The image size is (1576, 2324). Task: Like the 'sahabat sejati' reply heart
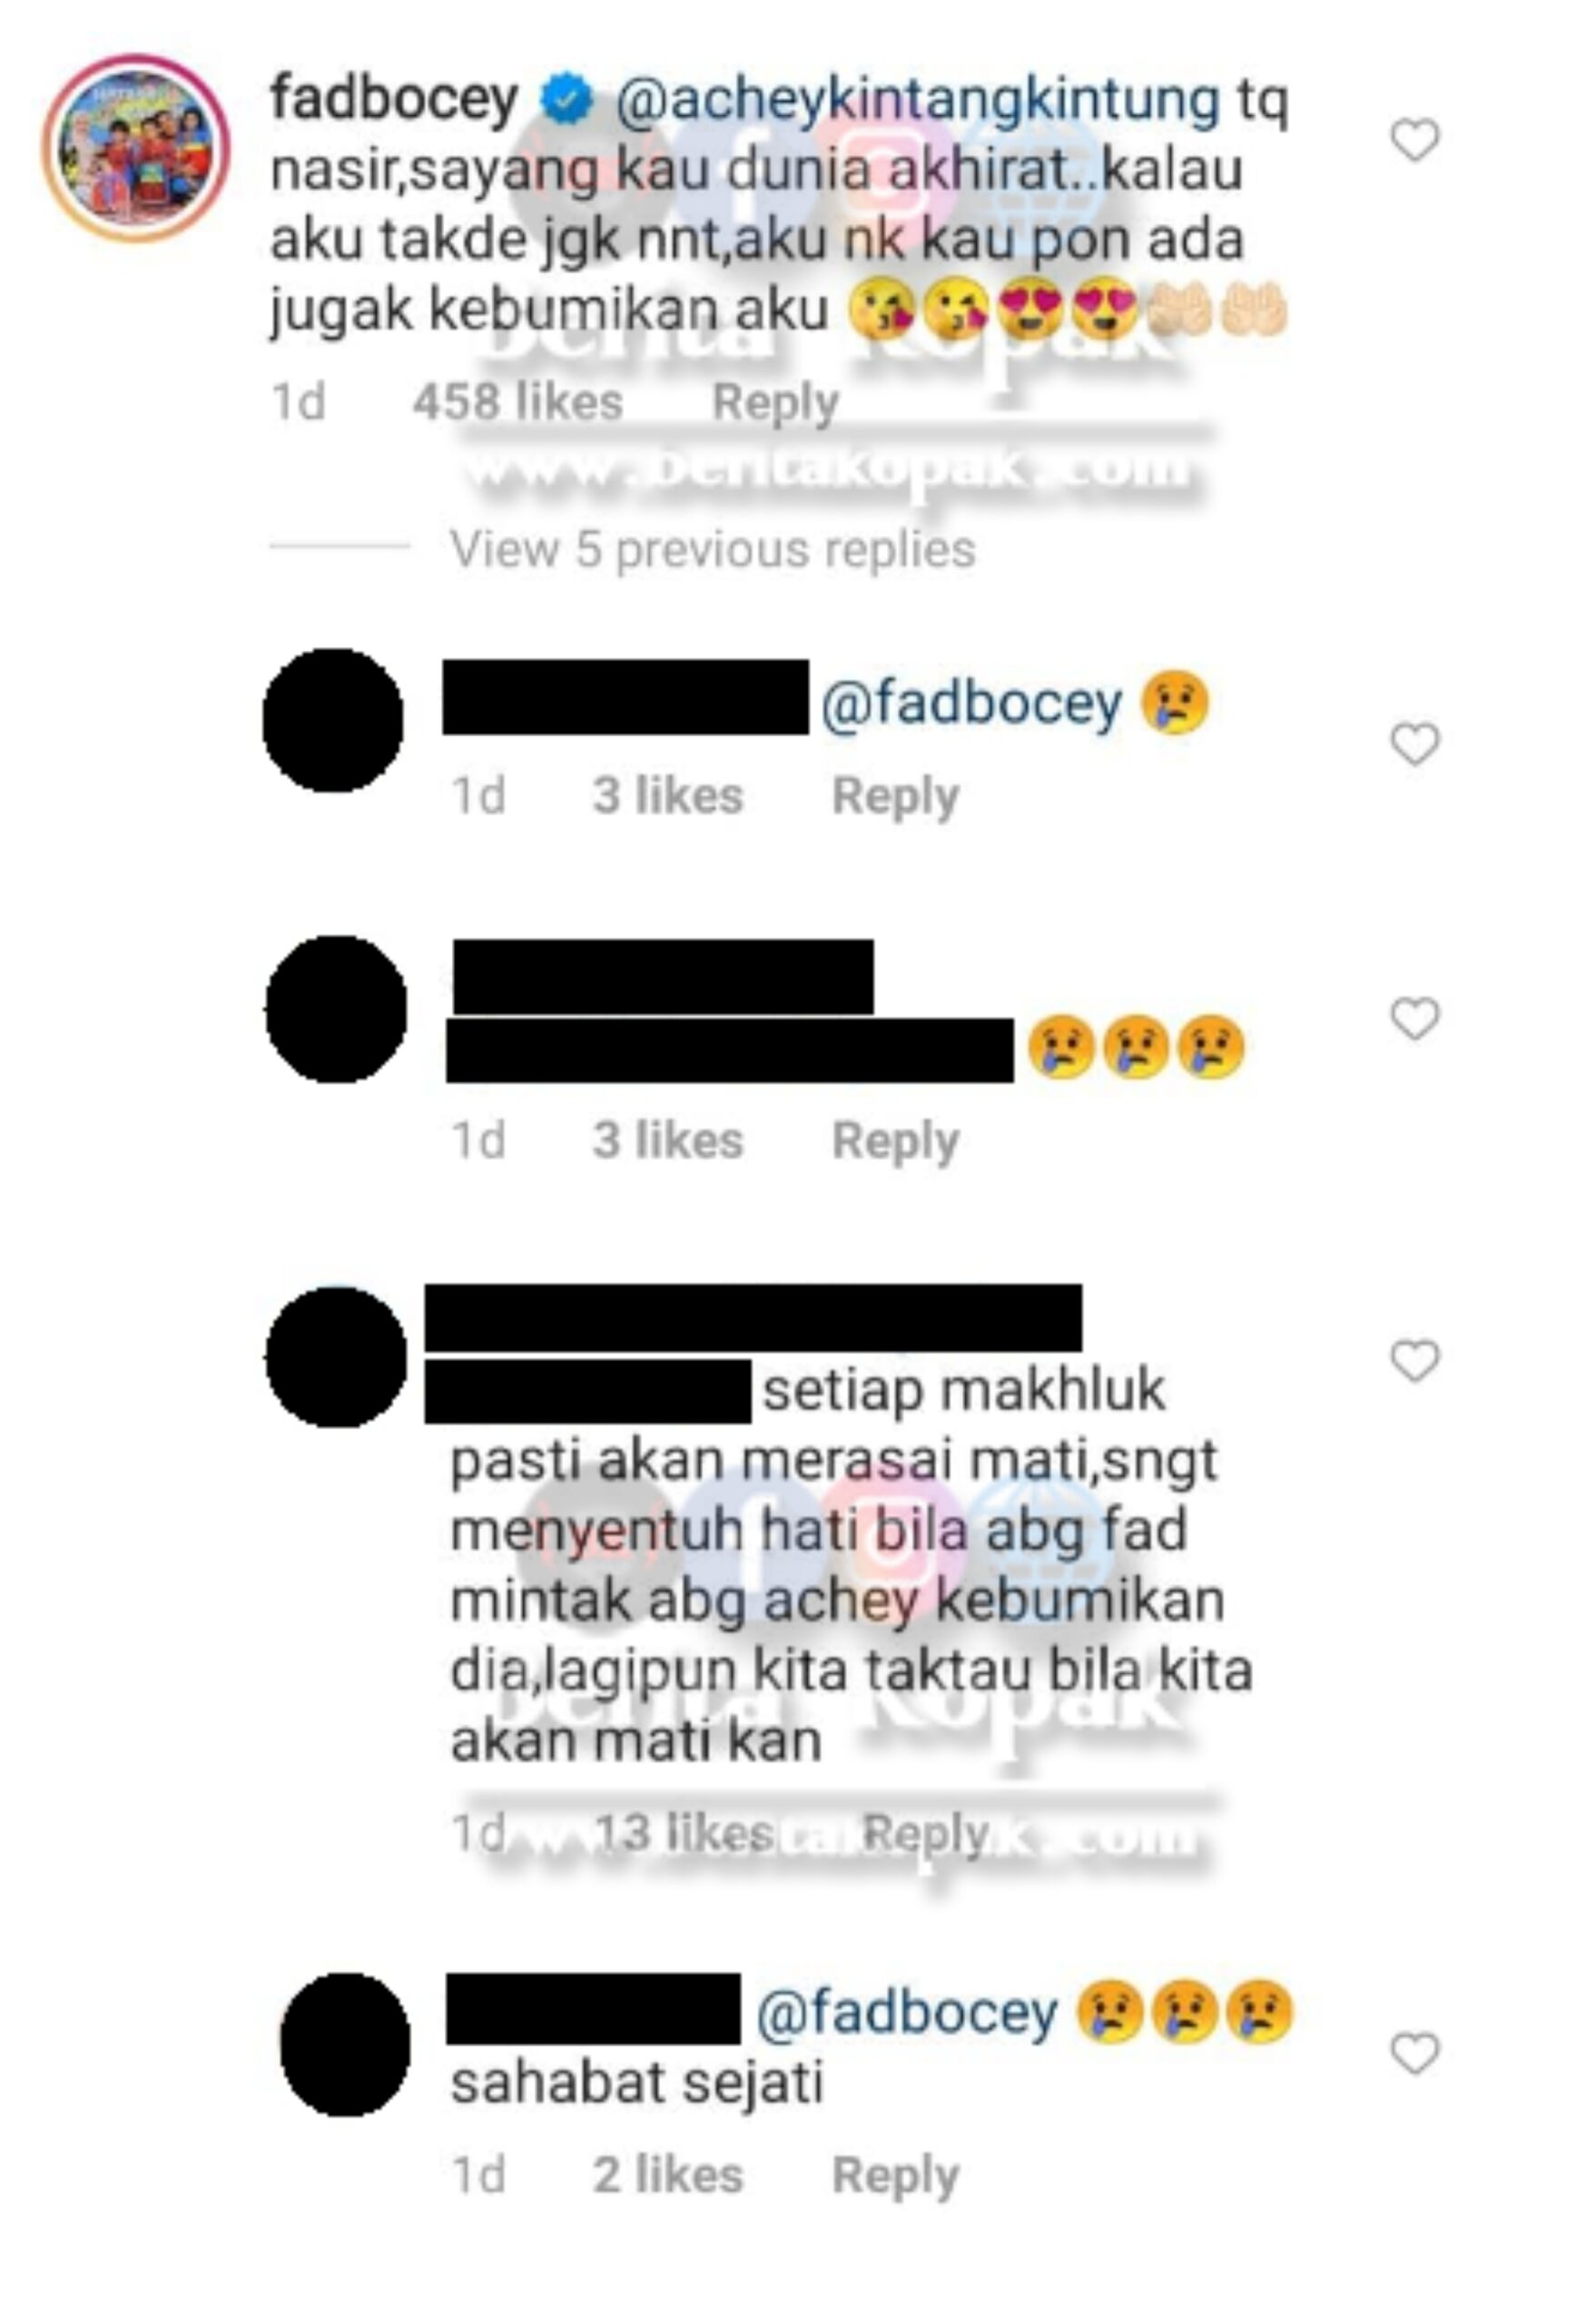pyautogui.click(x=1415, y=2053)
